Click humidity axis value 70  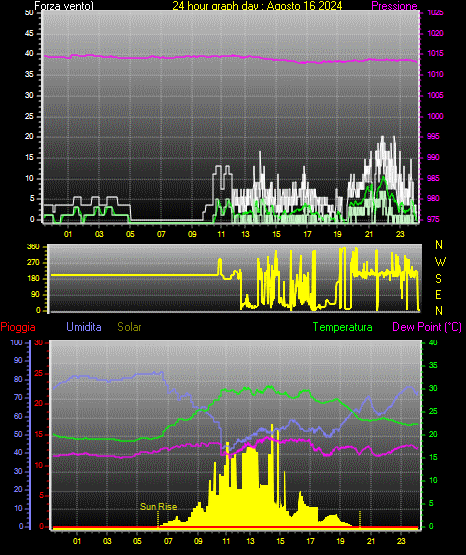coord(18,397)
